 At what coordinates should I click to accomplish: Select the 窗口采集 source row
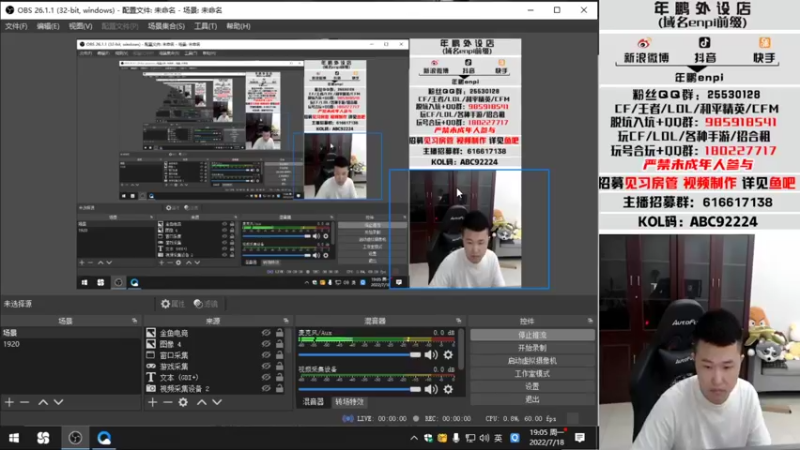[x=215, y=355]
